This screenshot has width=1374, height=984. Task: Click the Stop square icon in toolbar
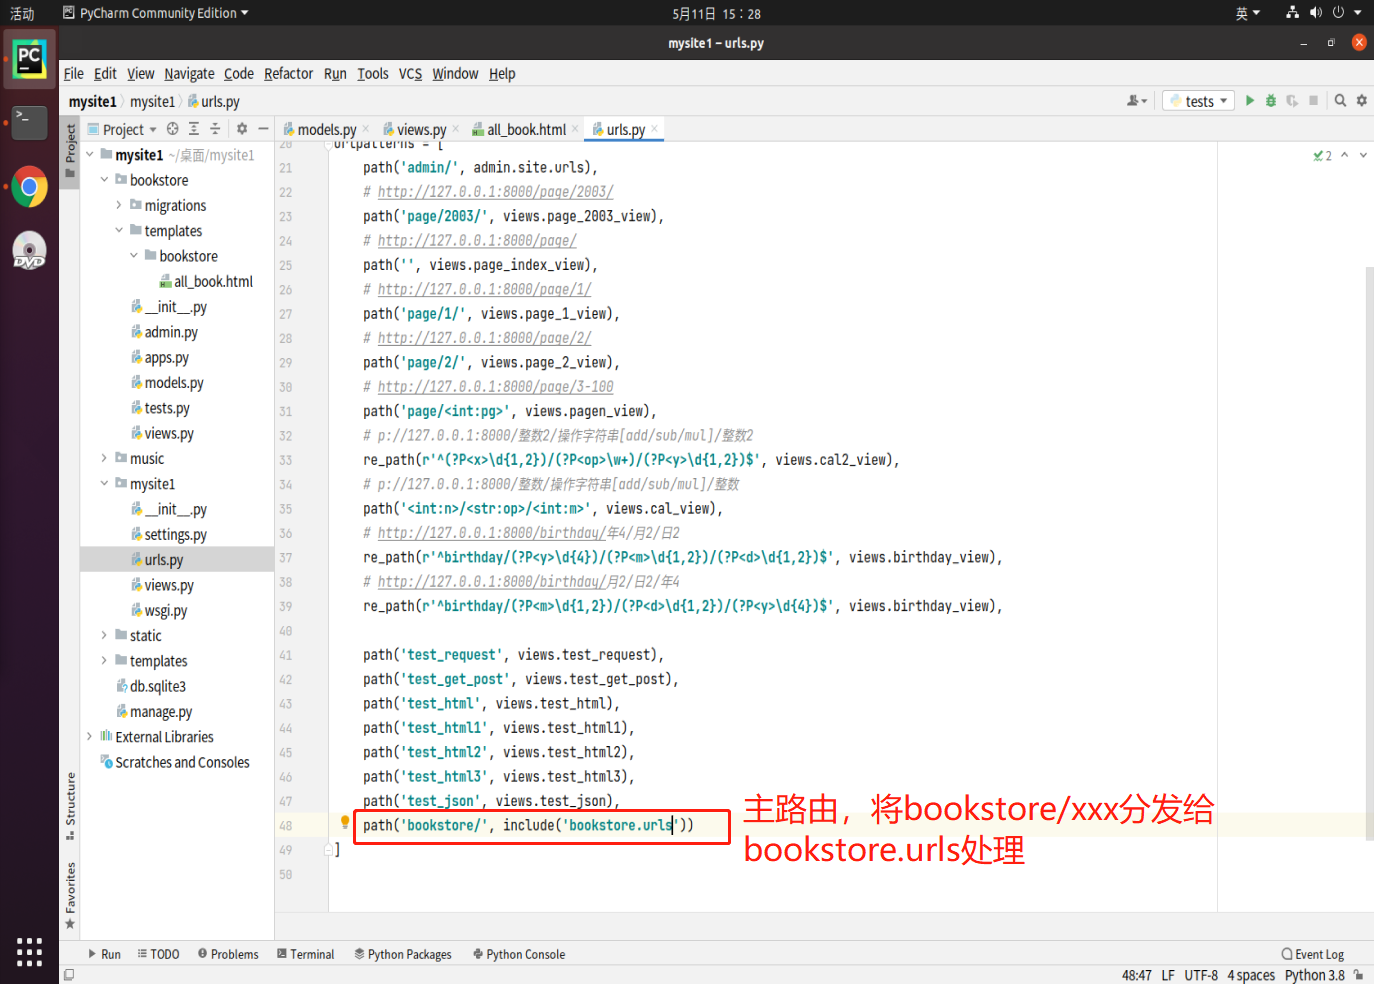point(1313,101)
